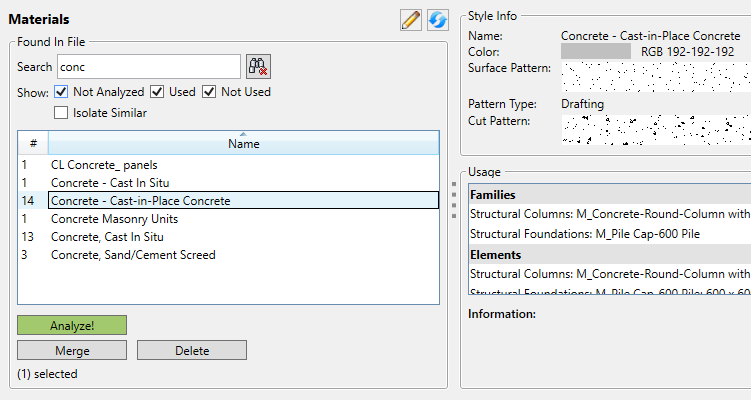Image resolution: width=751 pixels, height=400 pixels.
Task: Uncheck the Used checkbox
Action: coord(157,91)
